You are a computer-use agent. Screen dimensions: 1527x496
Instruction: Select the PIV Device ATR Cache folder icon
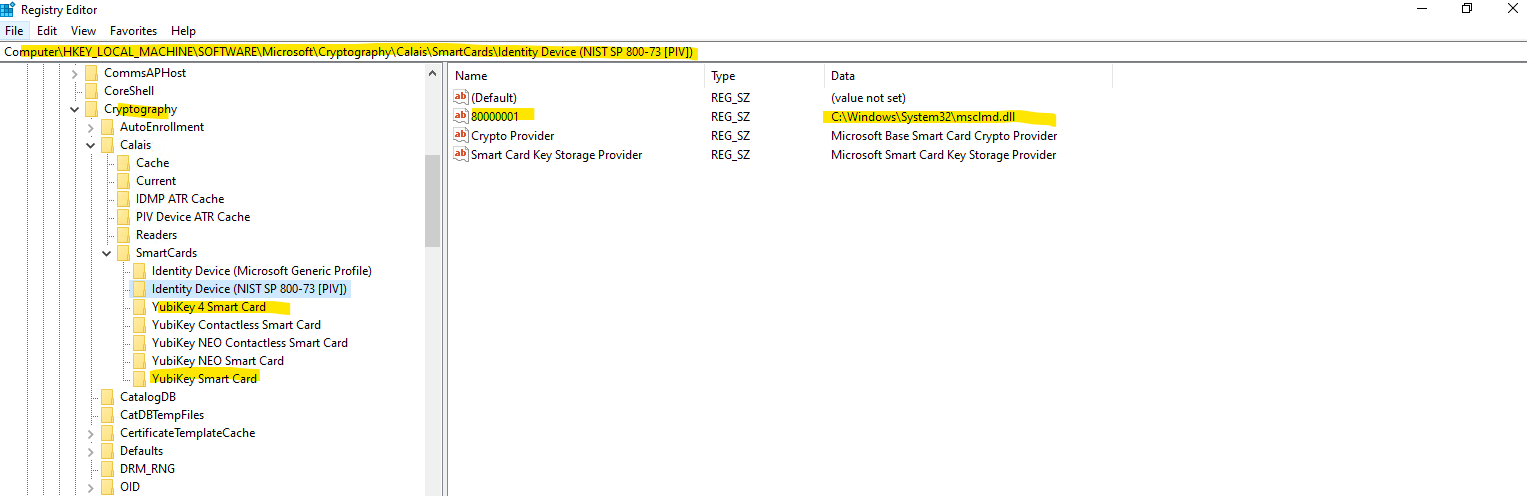(124, 217)
